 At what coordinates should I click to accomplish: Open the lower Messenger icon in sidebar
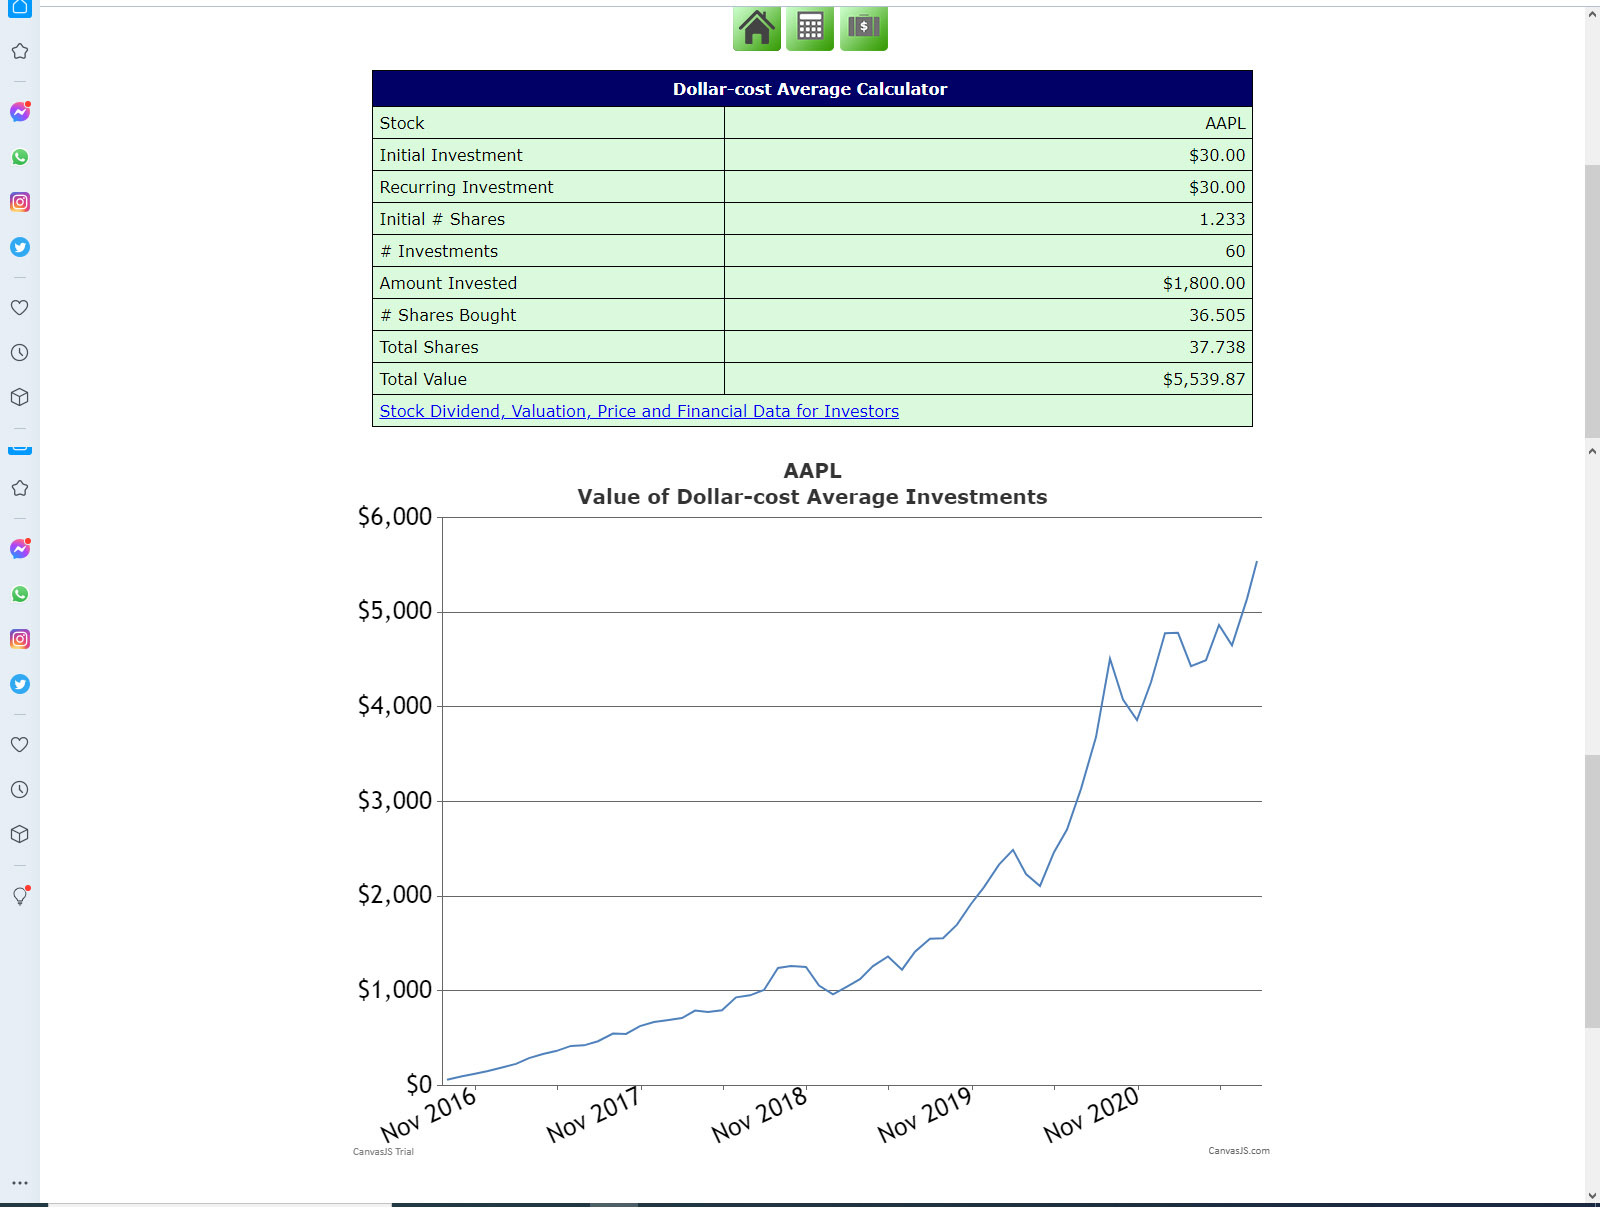click(20, 549)
